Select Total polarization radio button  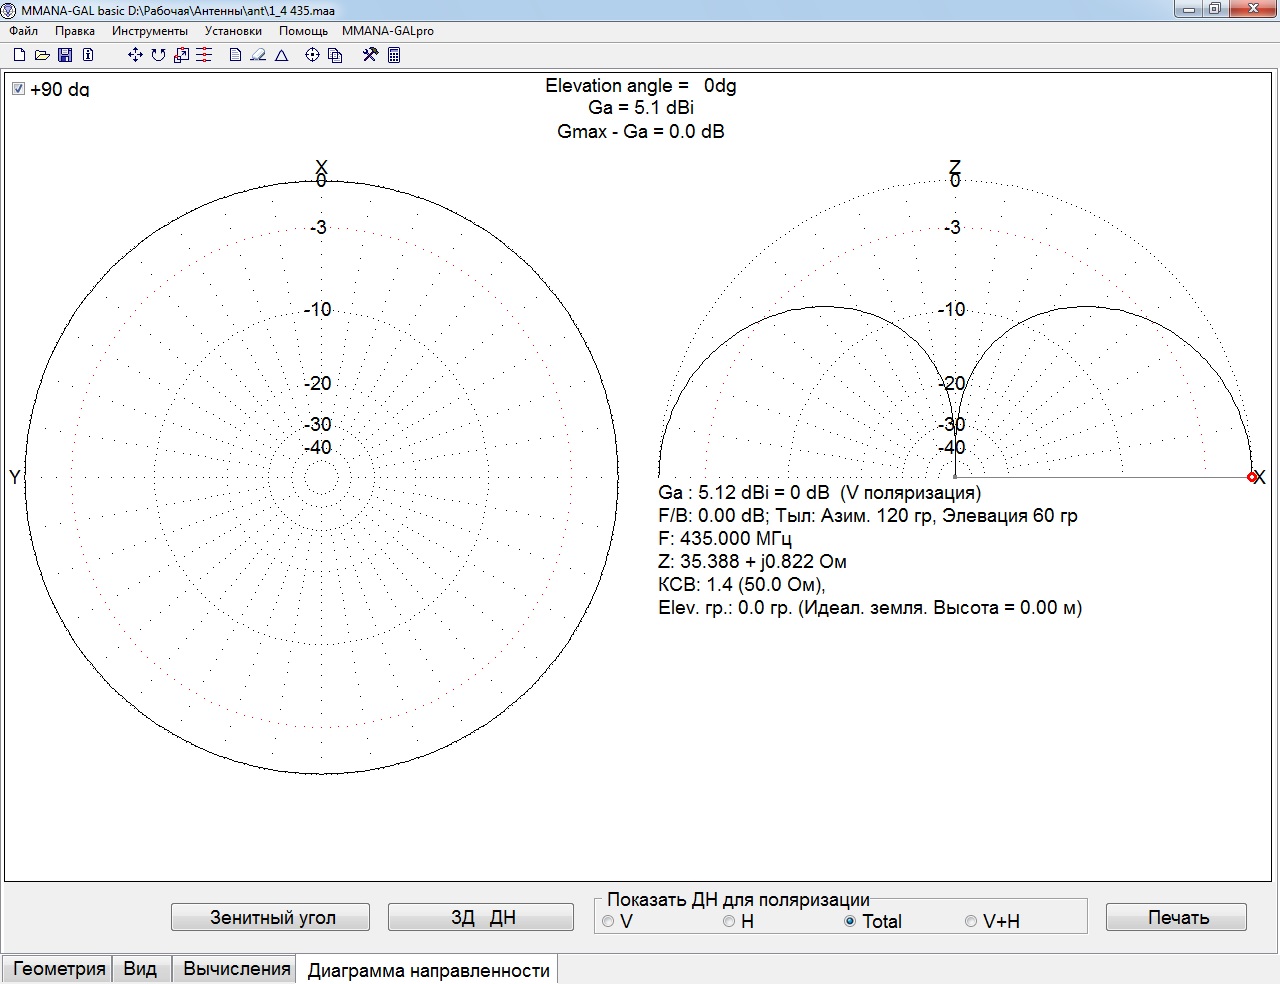click(x=850, y=921)
